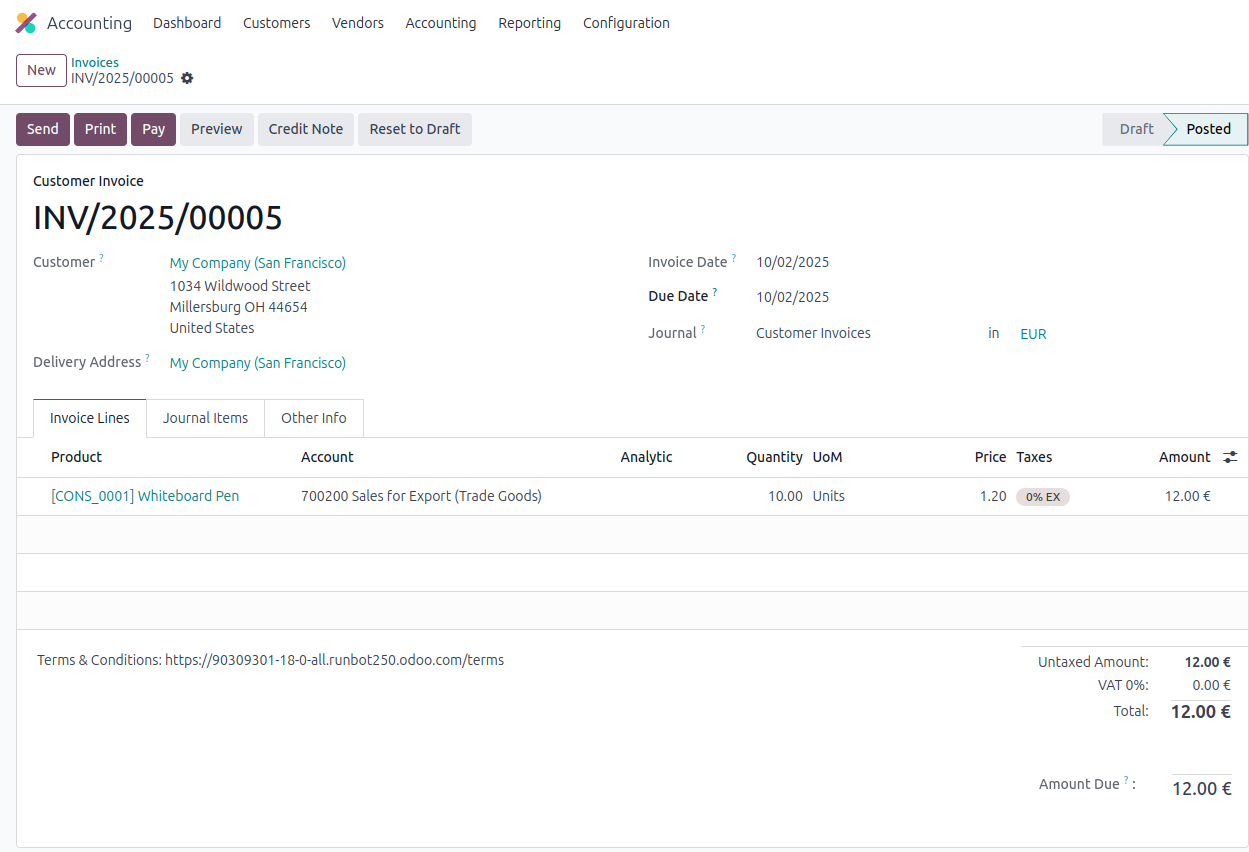Click the New button

click(42, 70)
